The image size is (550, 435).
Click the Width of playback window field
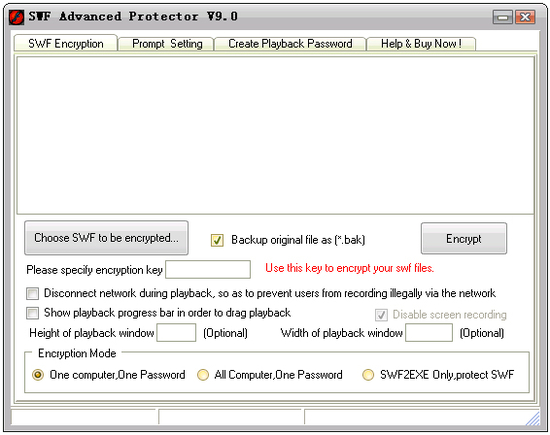tap(429, 333)
